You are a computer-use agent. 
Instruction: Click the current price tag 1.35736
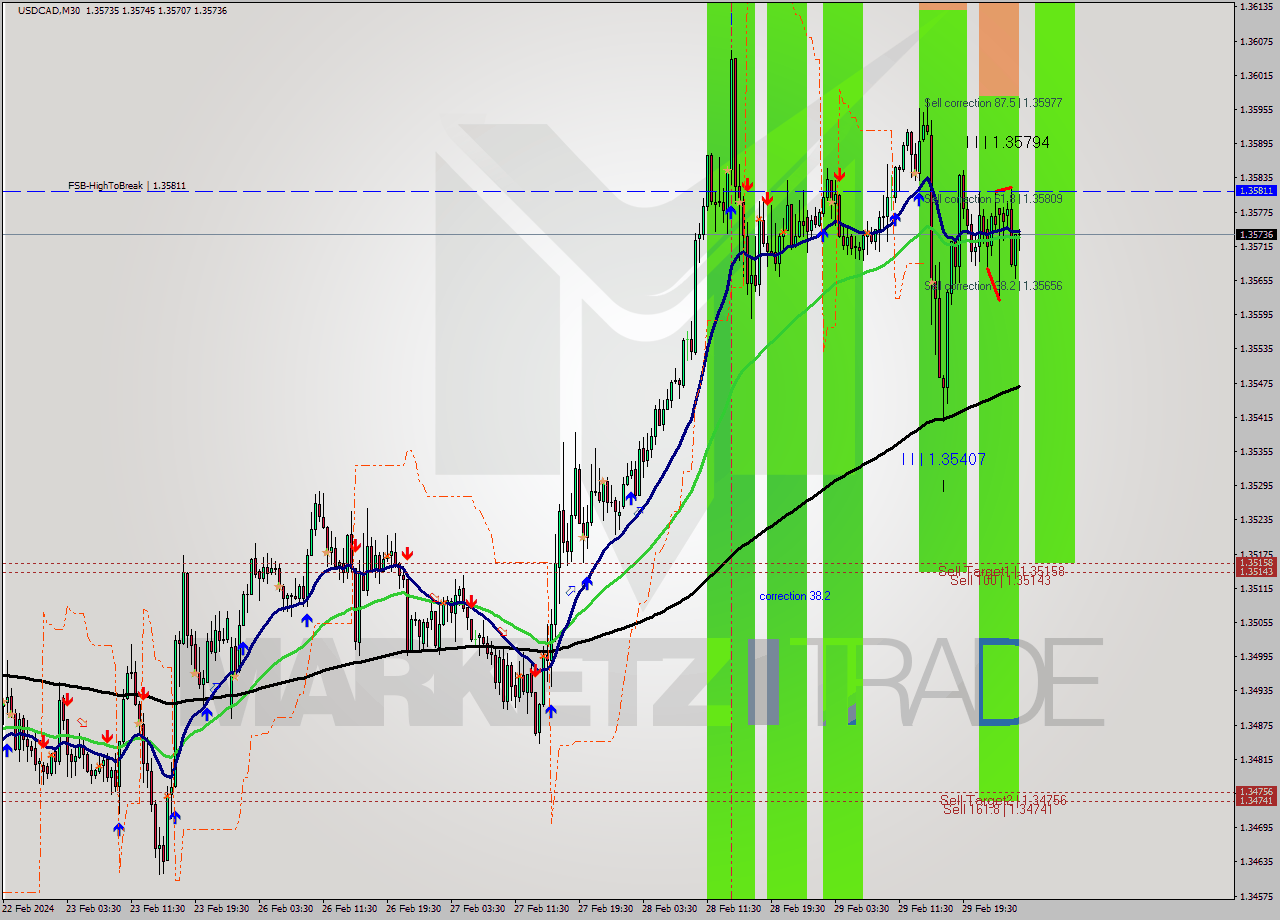[x=1256, y=234]
